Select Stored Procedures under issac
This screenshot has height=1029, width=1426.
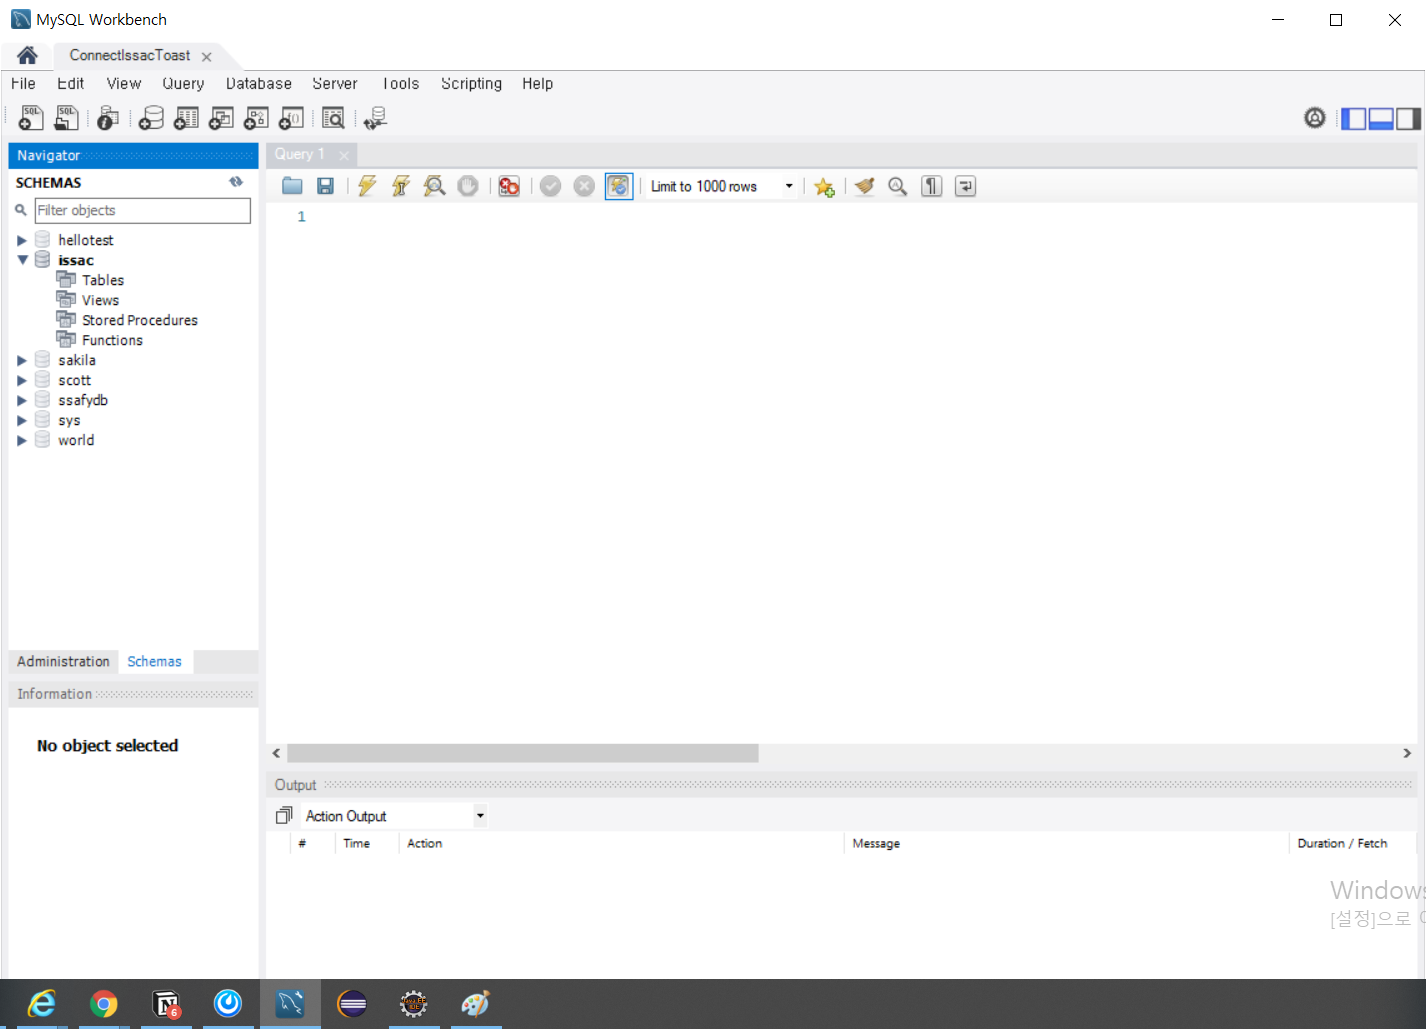click(140, 320)
